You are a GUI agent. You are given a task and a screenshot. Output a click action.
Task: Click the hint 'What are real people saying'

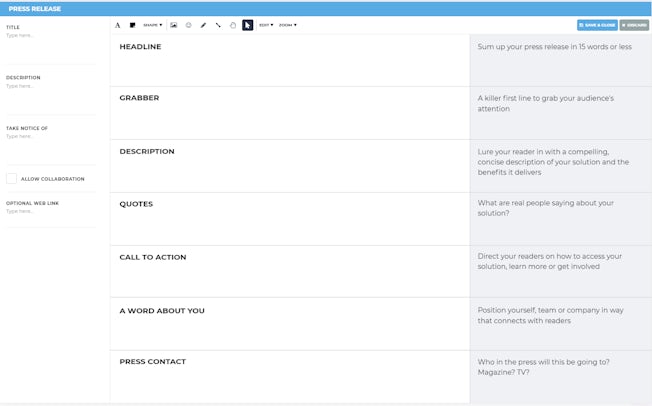(546, 208)
